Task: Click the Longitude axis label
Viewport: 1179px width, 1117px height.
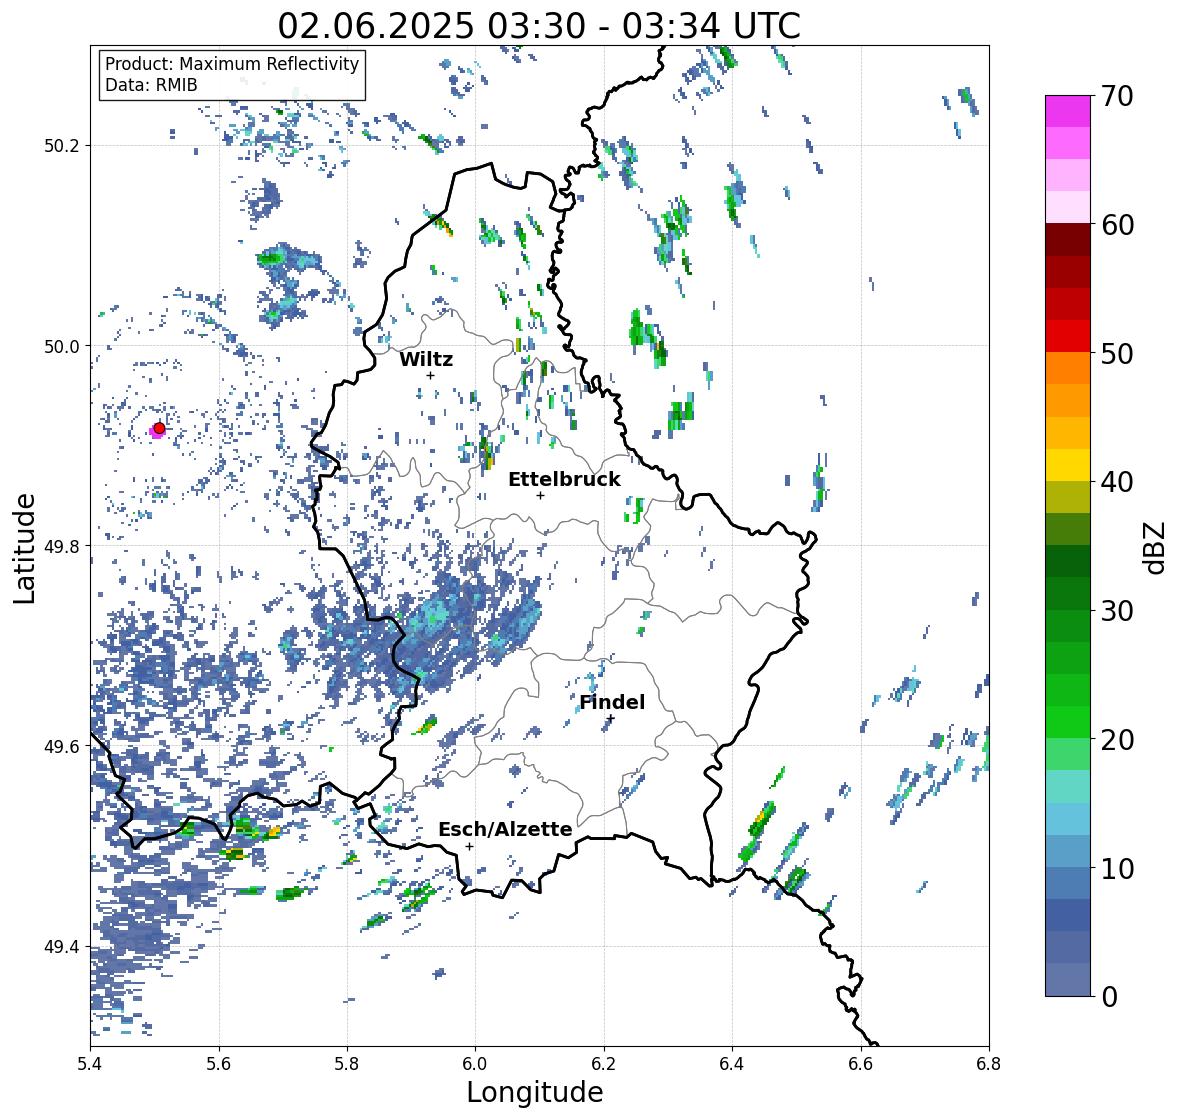Action: click(x=535, y=1092)
